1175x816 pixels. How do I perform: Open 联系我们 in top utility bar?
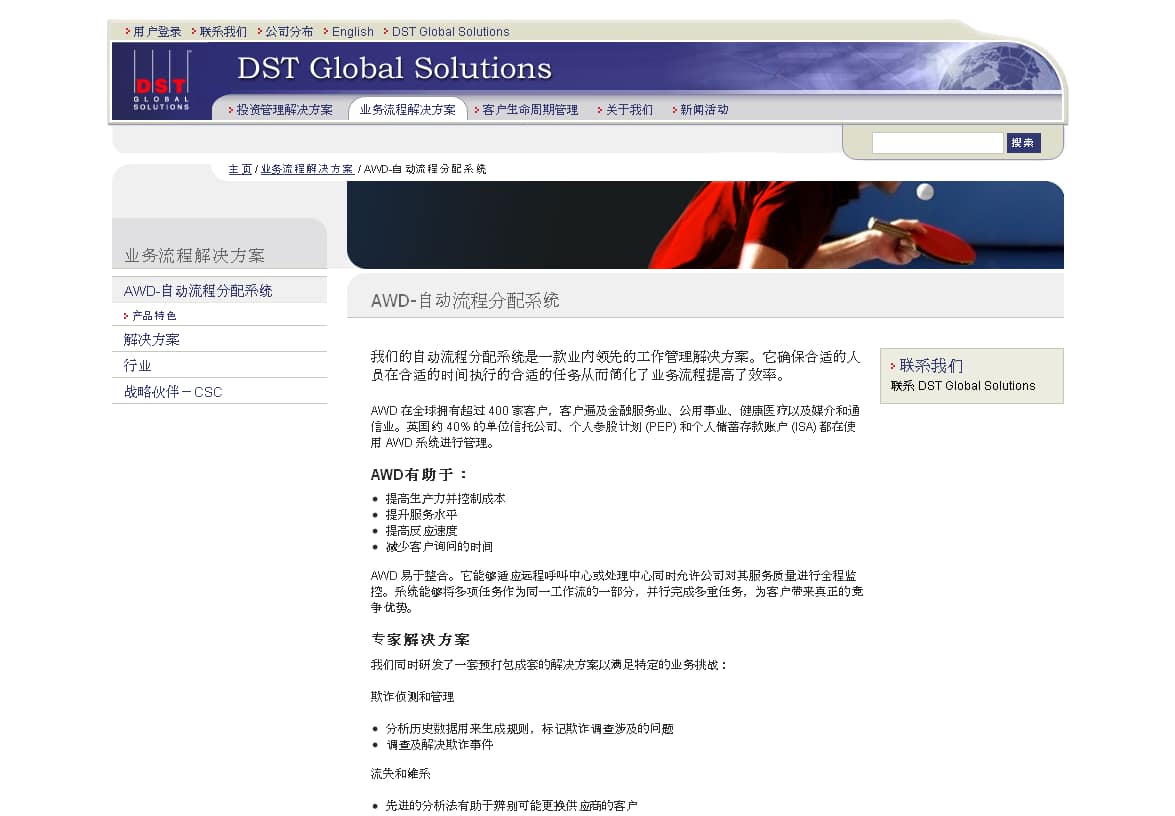(223, 32)
